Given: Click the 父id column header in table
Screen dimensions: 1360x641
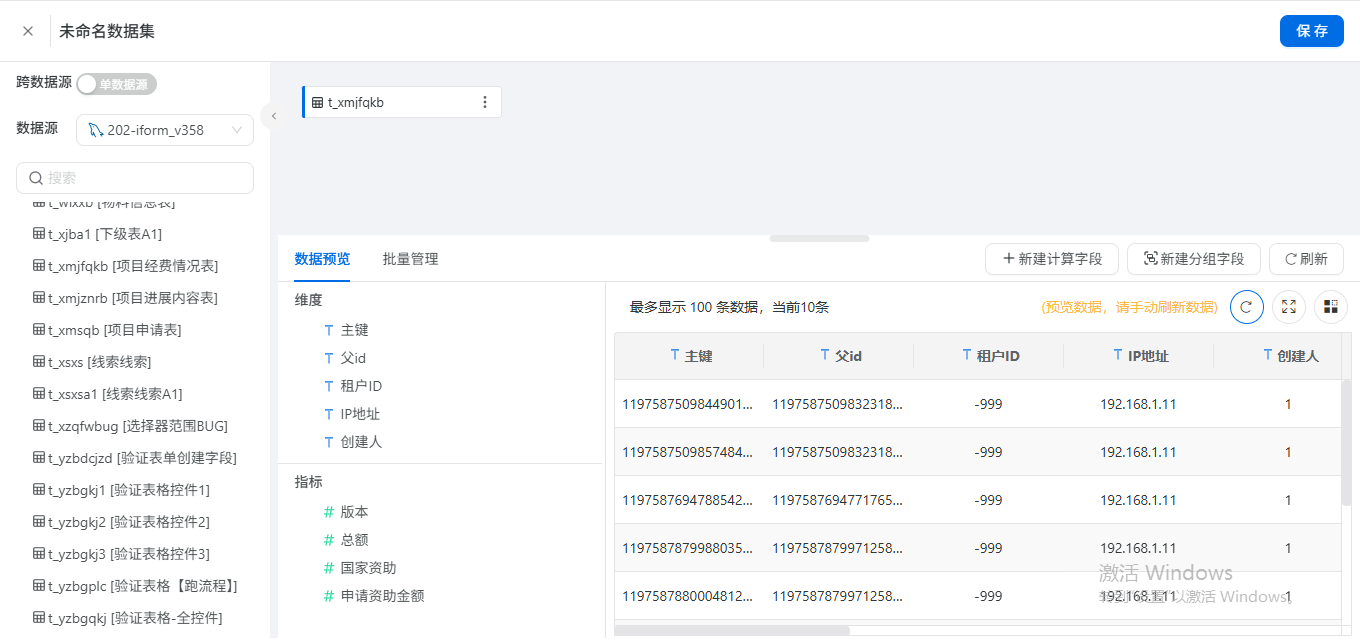Looking at the screenshot, I should [x=839, y=356].
